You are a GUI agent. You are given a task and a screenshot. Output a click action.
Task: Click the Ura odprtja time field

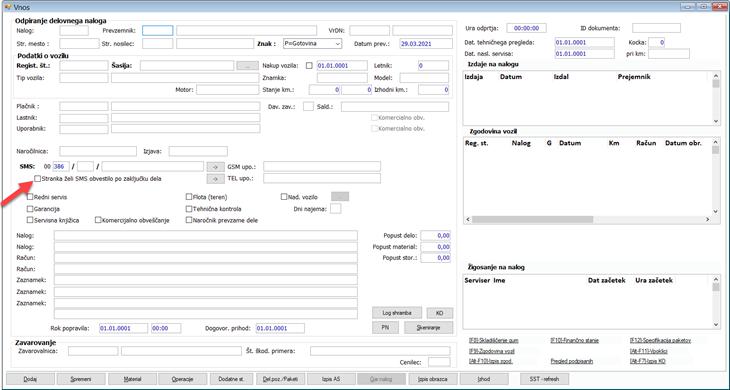point(527,28)
